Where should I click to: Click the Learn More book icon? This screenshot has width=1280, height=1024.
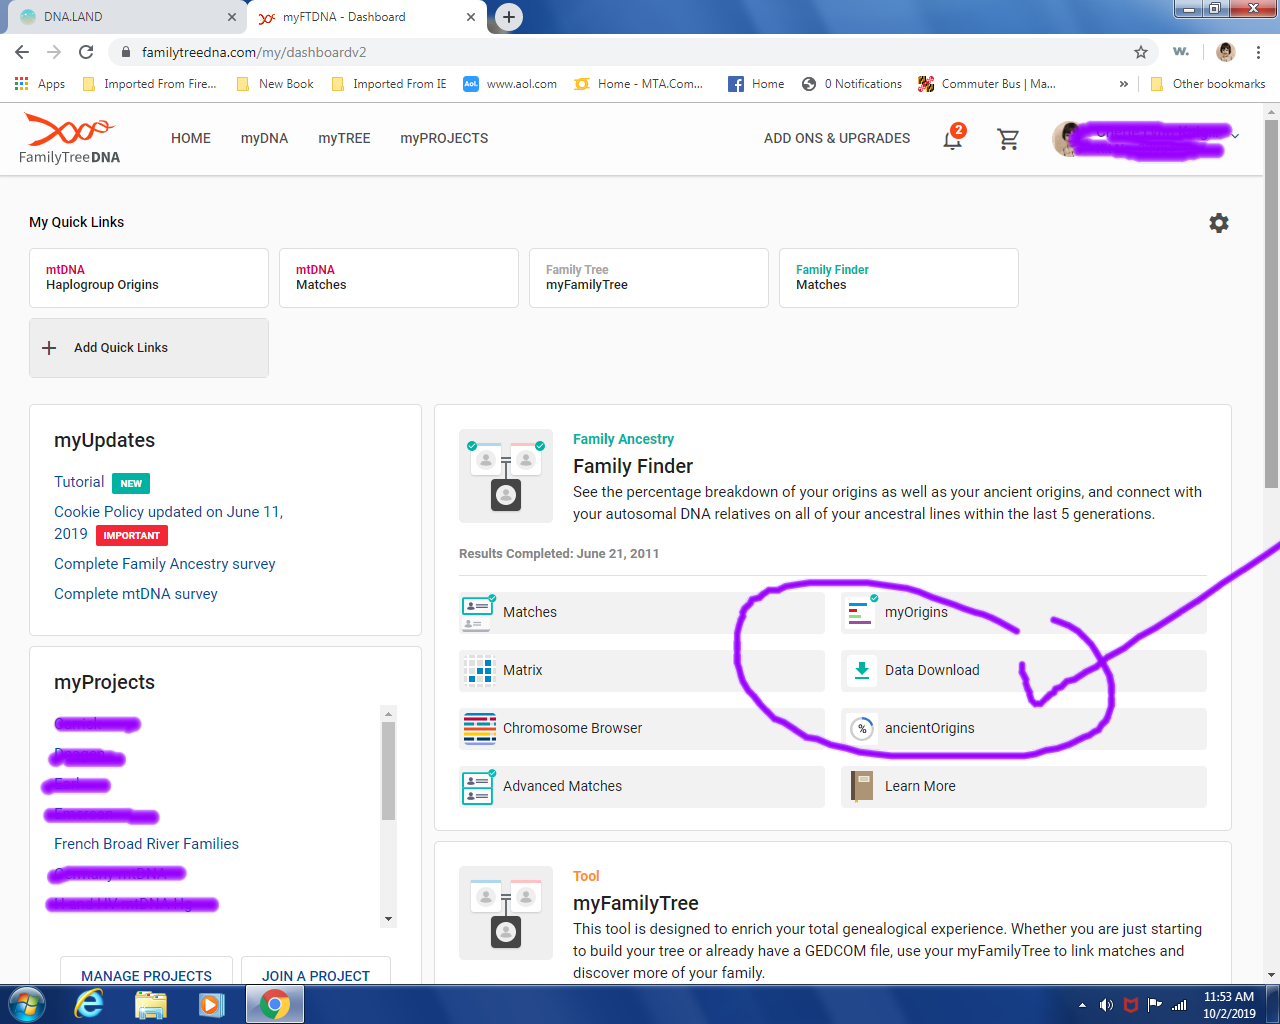point(862,786)
